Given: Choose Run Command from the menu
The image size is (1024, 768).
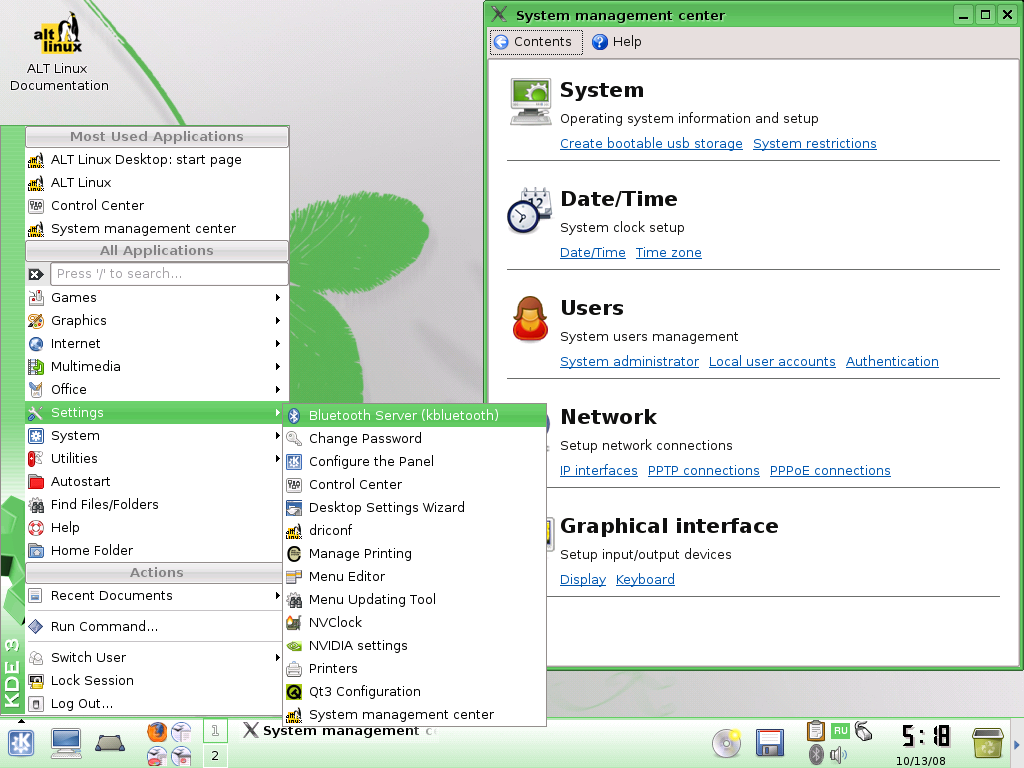Looking at the screenshot, I should [x=104, y=626].
